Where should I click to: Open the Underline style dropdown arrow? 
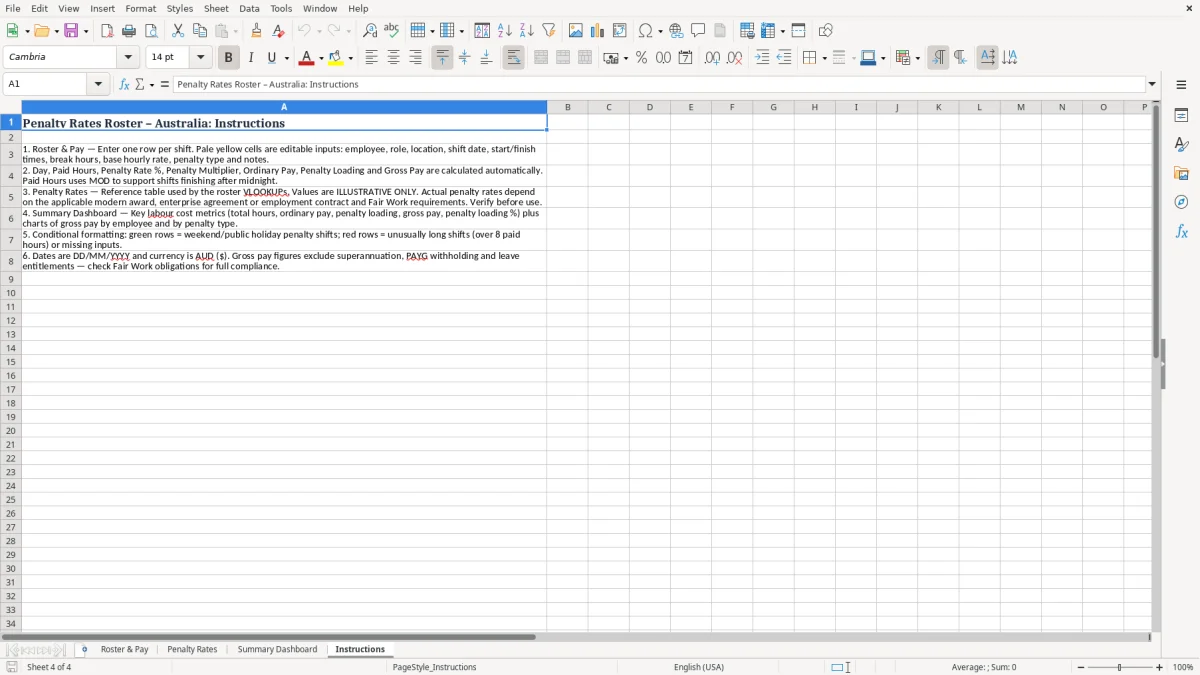286,58
